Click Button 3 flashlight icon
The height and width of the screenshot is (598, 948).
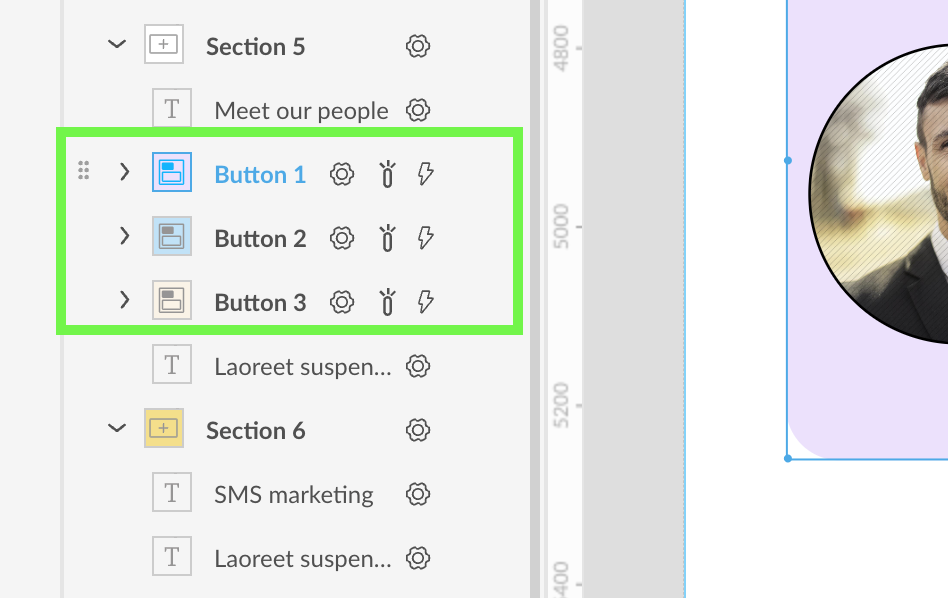click(x=387, y=303)
